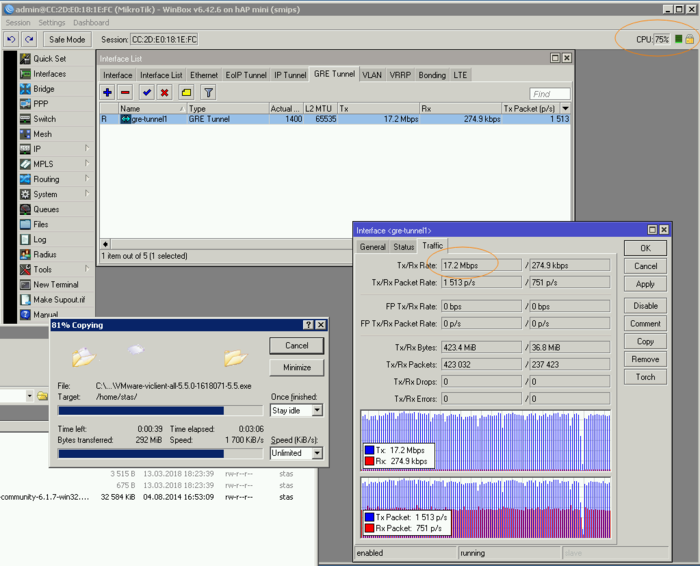Viewport: 700px width, 566px height.
Task: Click the Copy button in gre-tunnel1 dialog
Action: [646, 341]
